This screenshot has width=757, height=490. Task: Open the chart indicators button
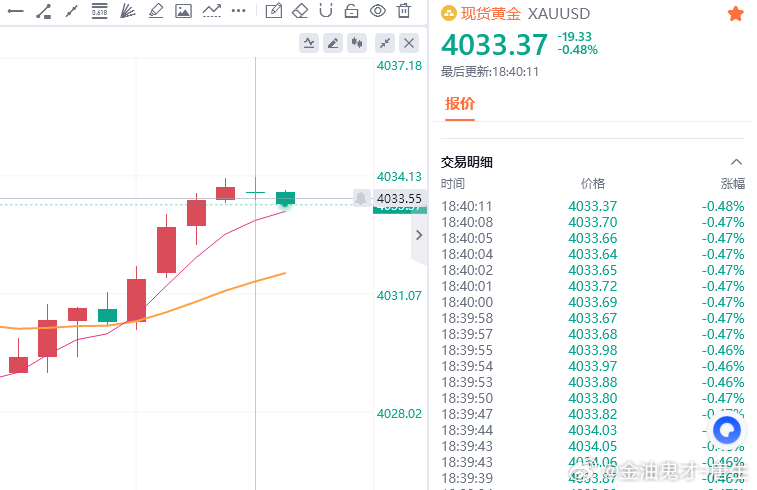tap(309, 43)
